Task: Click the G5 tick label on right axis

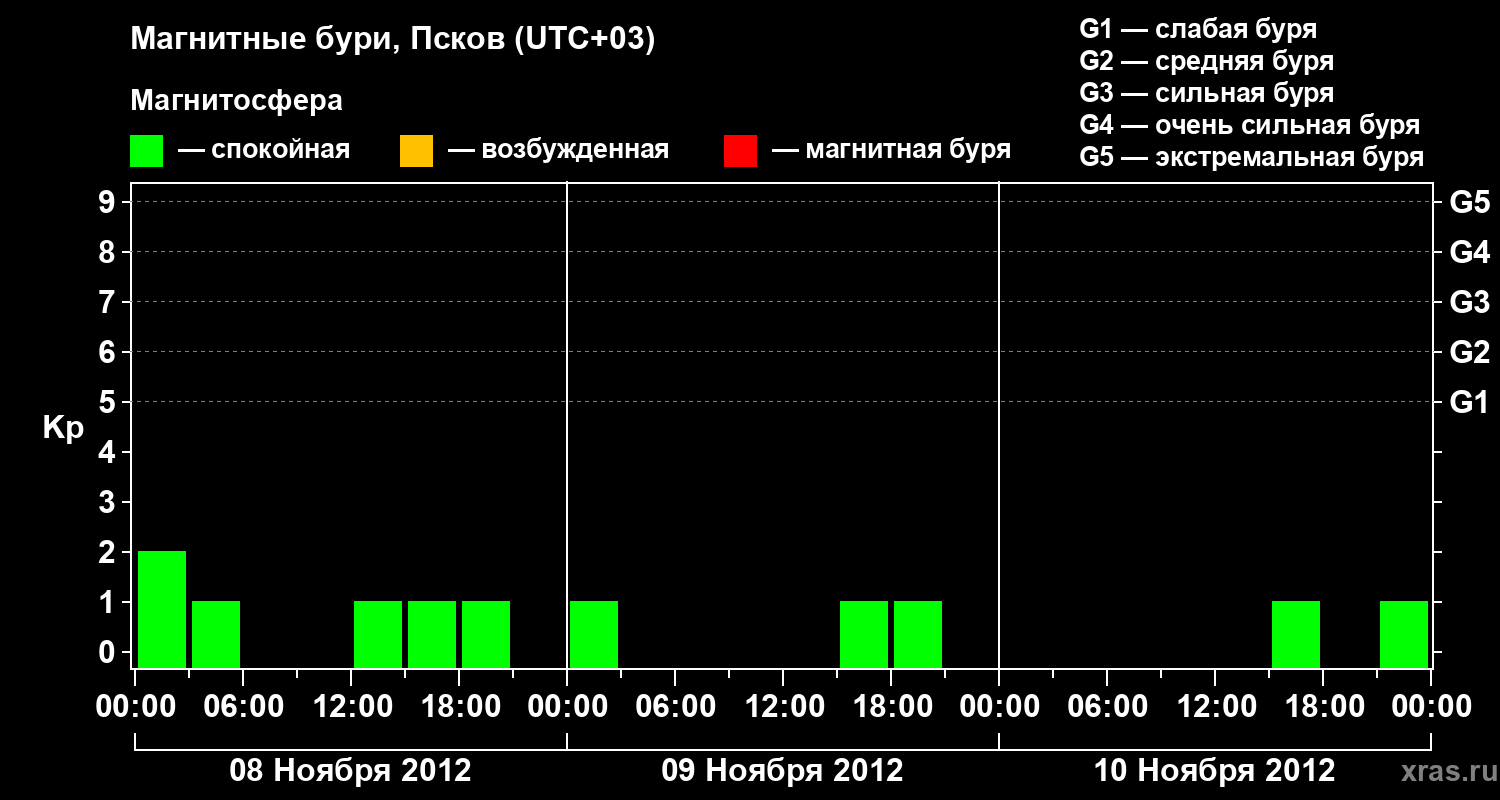Action: coord(1470,202)
